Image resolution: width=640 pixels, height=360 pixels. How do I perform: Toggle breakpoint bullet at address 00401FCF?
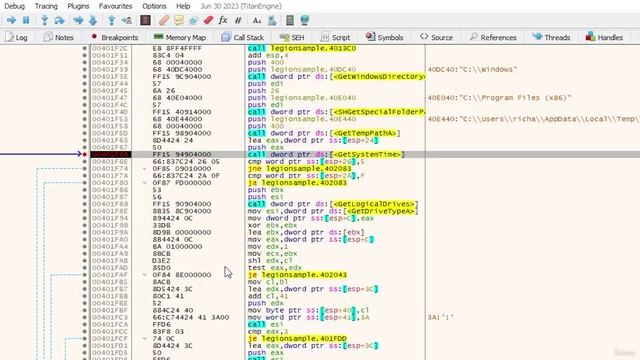coord(84,338)
